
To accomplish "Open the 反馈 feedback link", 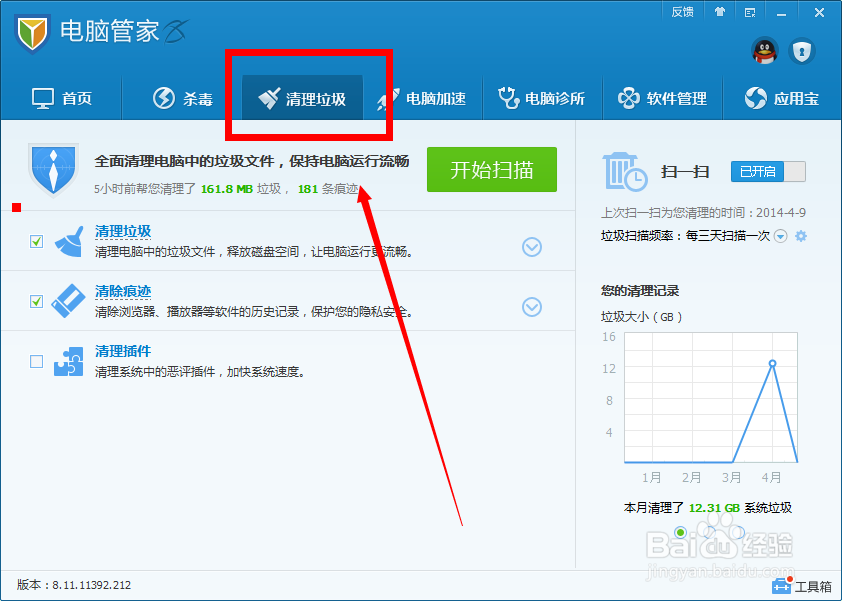I will 683,12.
